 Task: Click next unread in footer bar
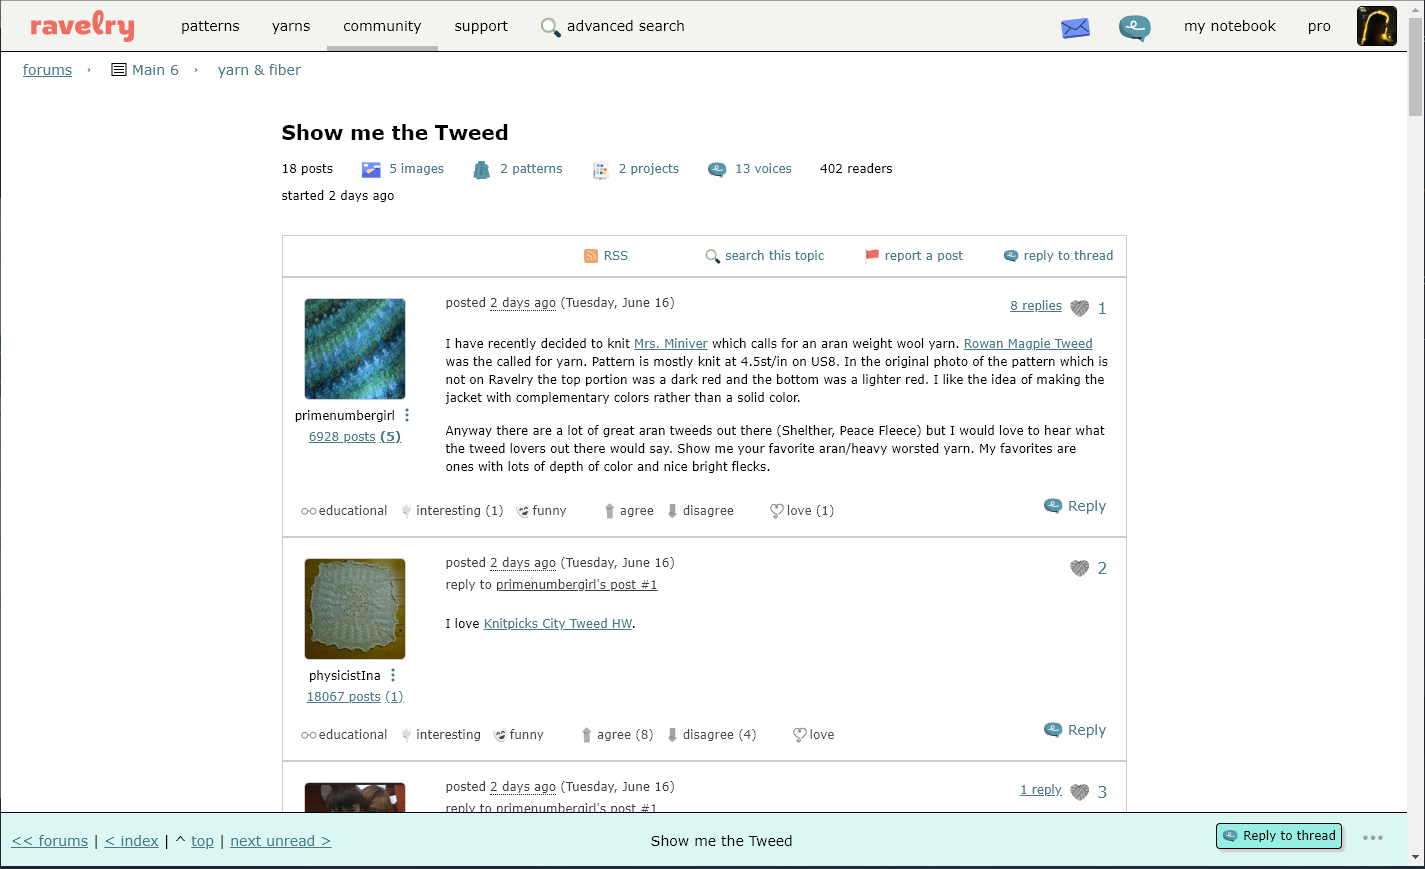coord(281,841)
